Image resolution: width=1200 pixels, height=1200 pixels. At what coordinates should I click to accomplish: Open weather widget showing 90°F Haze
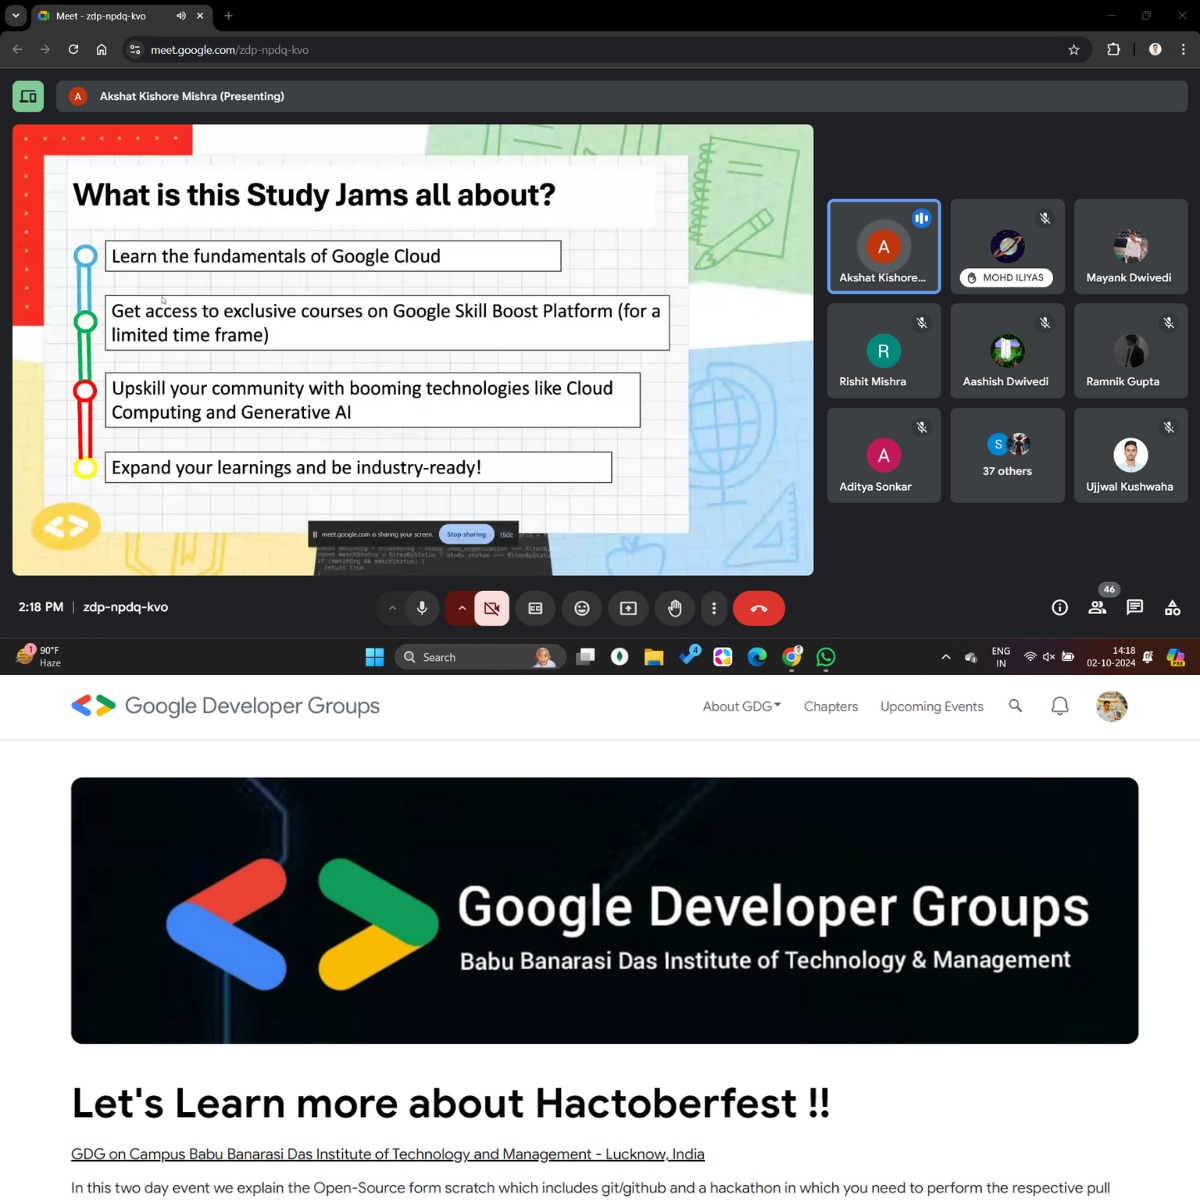40,657
